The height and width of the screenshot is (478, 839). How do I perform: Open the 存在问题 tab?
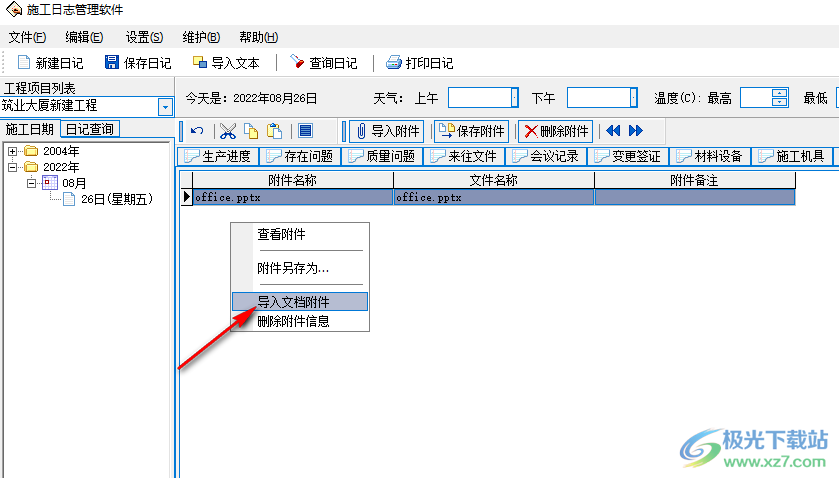coord(300,156)
